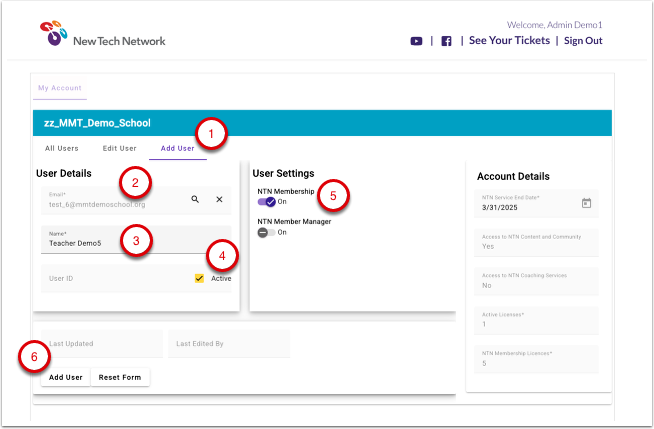The height and width of the screenshot is (429, 654).
Task: Click the NTN Service End Date field
Action: click(525, 204)
